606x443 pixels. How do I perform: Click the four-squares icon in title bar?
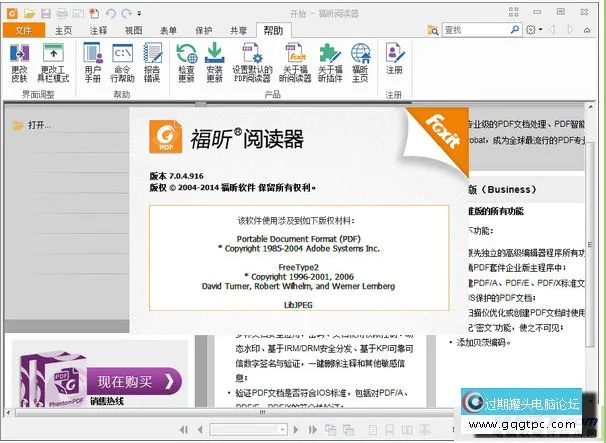[x=514, y=12]
